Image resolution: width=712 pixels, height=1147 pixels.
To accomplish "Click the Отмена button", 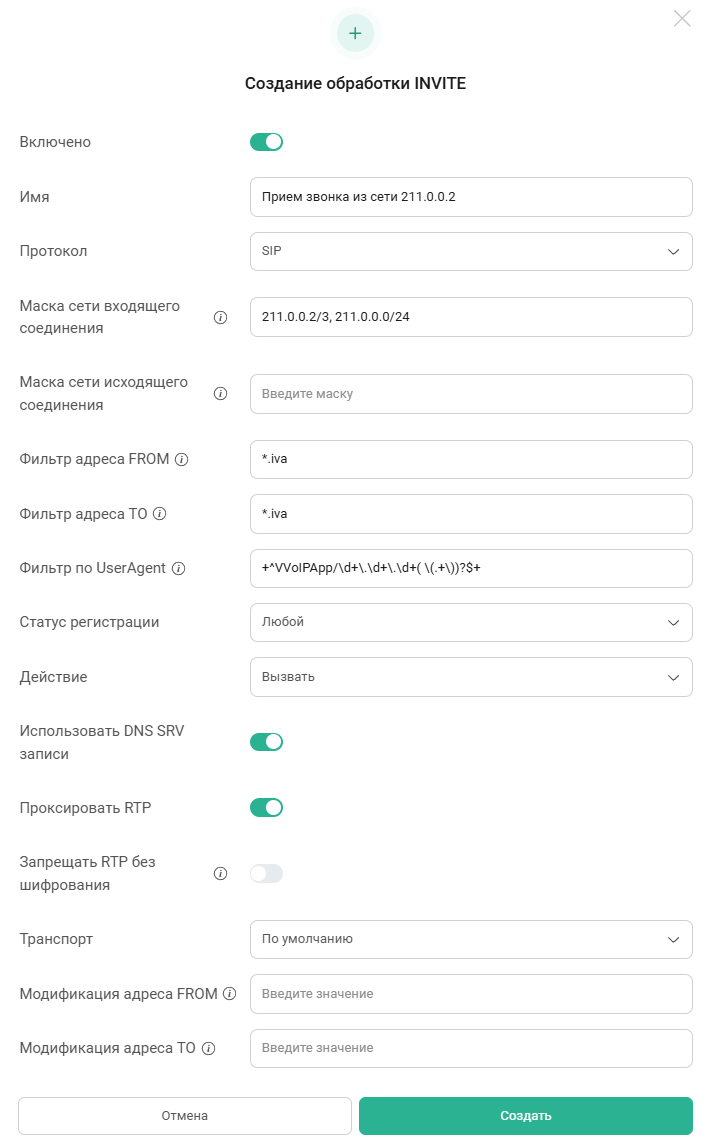I will coord(185,1116).
